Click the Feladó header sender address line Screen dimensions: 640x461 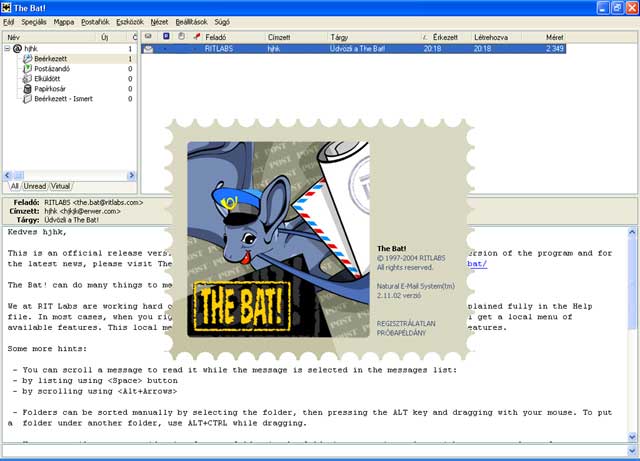coord(93,203)
